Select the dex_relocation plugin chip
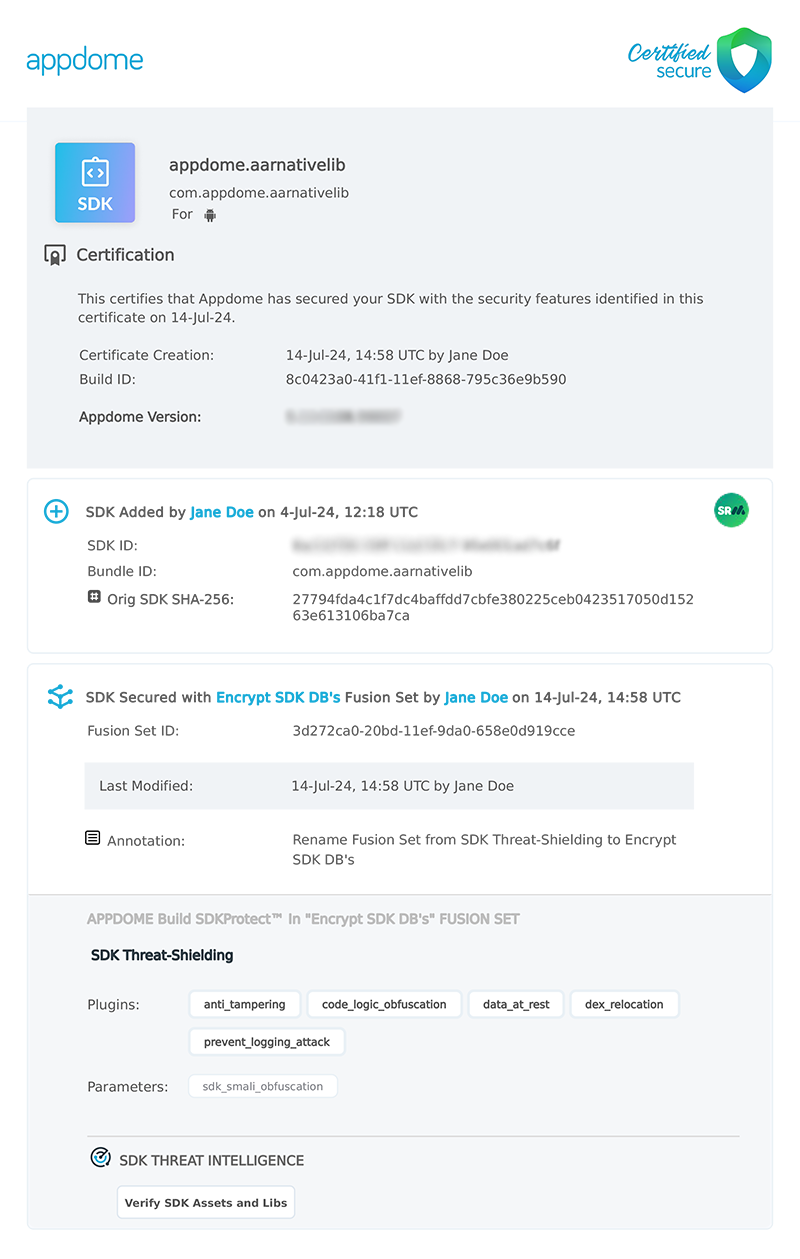This screenshot has height=1259, width=800. (x=624, y=1004)
